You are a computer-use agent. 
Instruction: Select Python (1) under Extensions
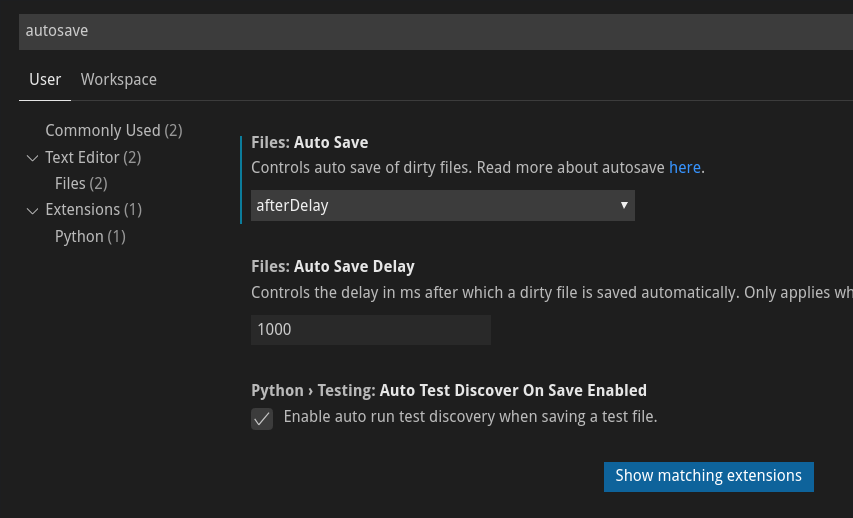pos(90,237)
